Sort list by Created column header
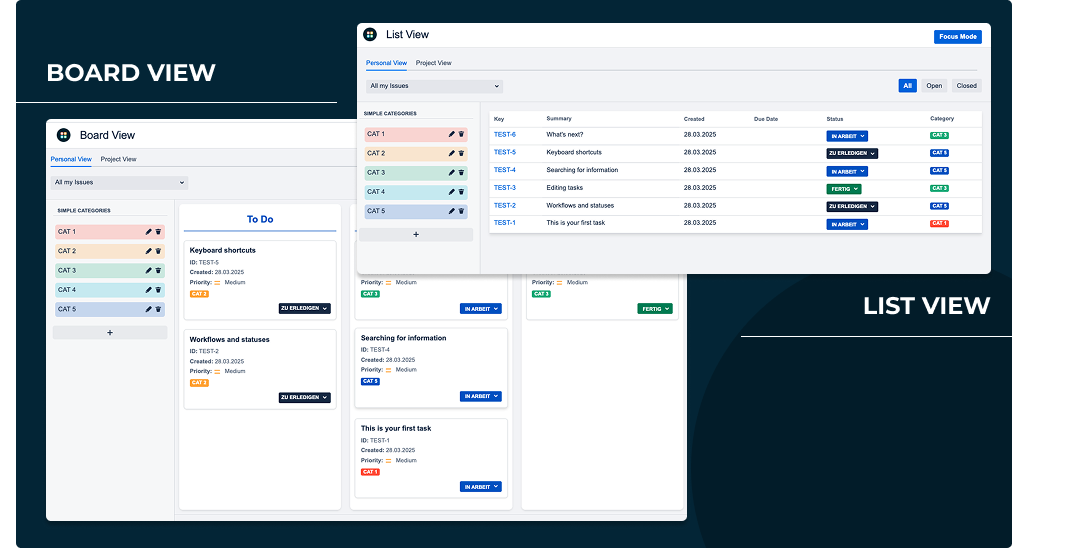 (x=694, y=119)
